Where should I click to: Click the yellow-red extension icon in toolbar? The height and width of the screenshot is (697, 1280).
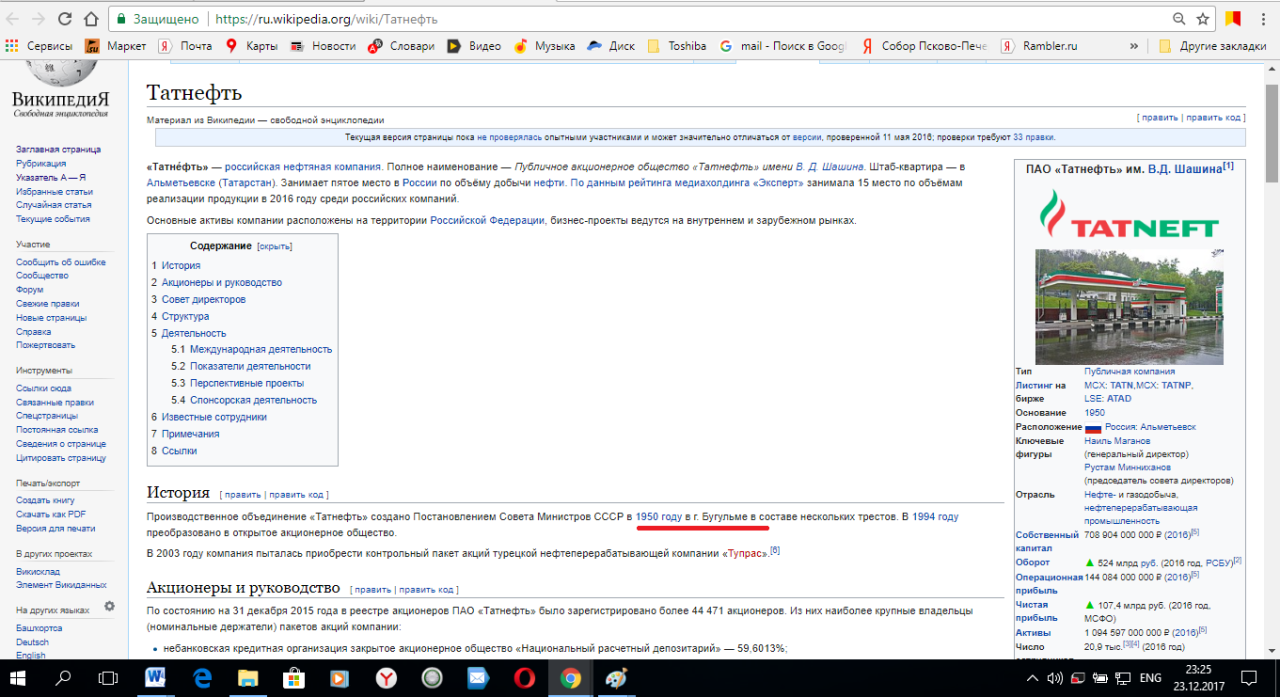(1235, 19)
